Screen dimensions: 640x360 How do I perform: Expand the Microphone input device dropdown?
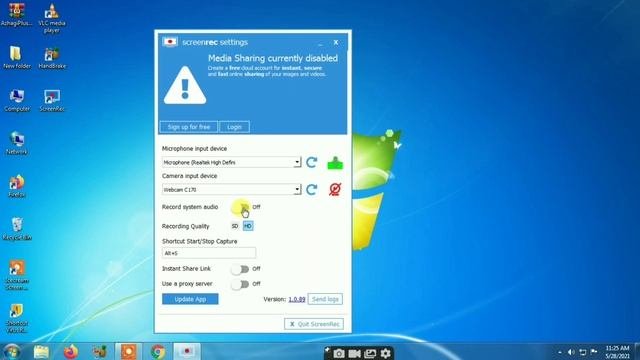tap(297, 162)
